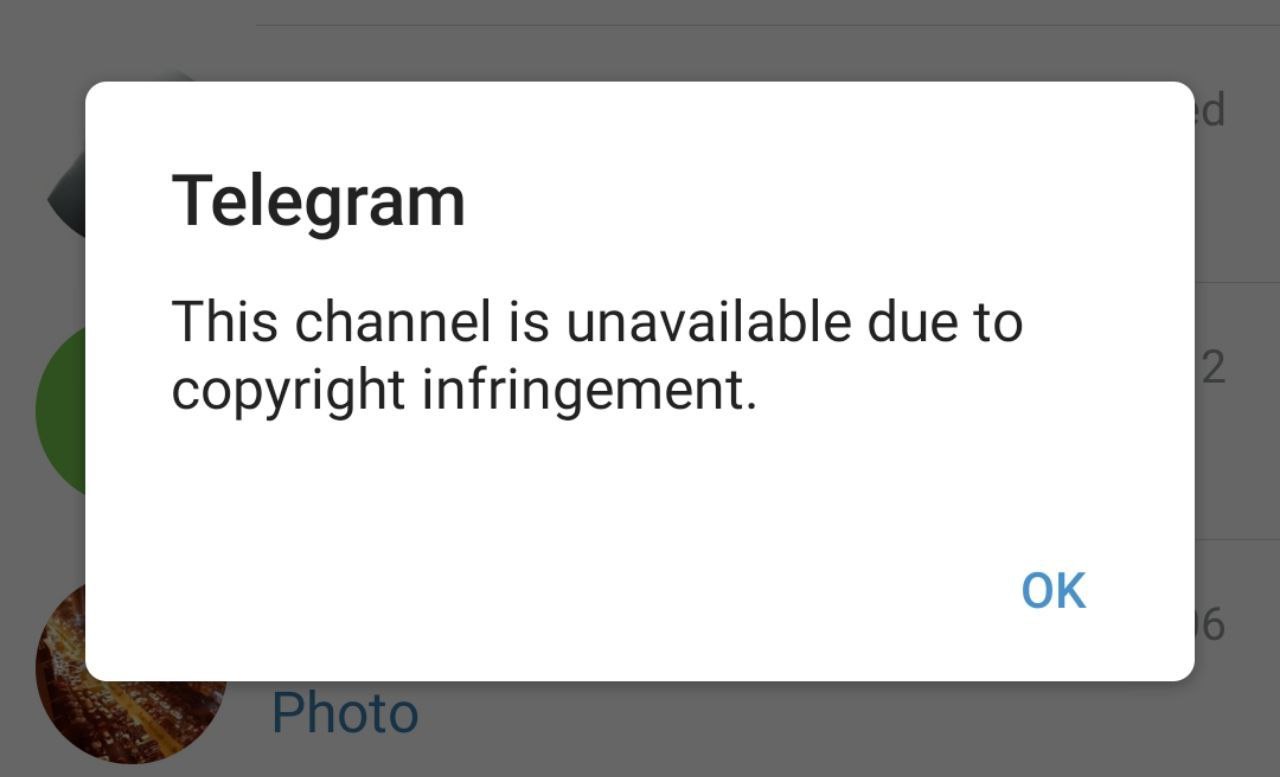The image size is (1280, 777).
Task: Select the green circular chat avatar
Action: pos(60,410)
